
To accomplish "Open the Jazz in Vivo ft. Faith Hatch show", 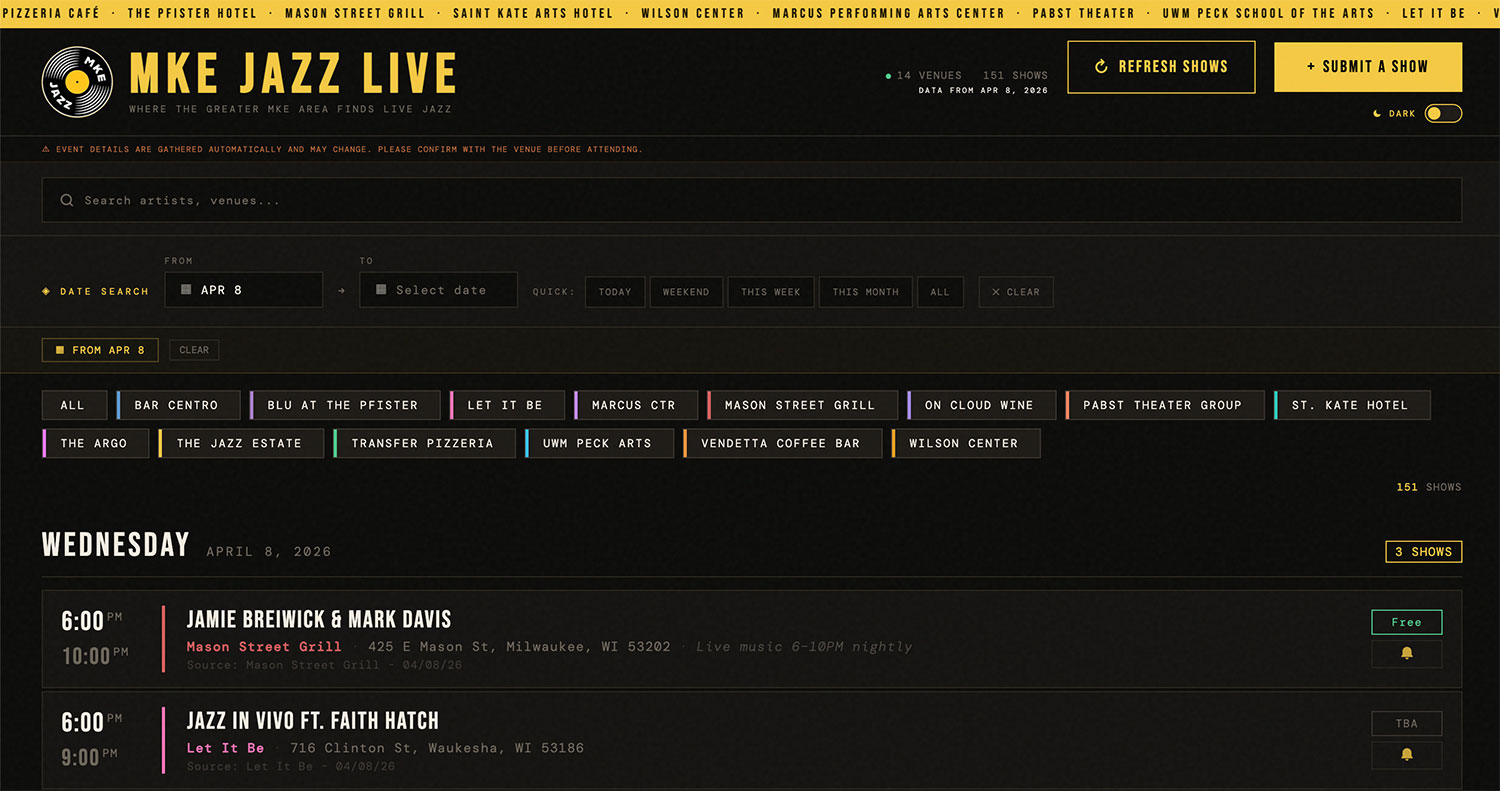I will coord(313,720).
